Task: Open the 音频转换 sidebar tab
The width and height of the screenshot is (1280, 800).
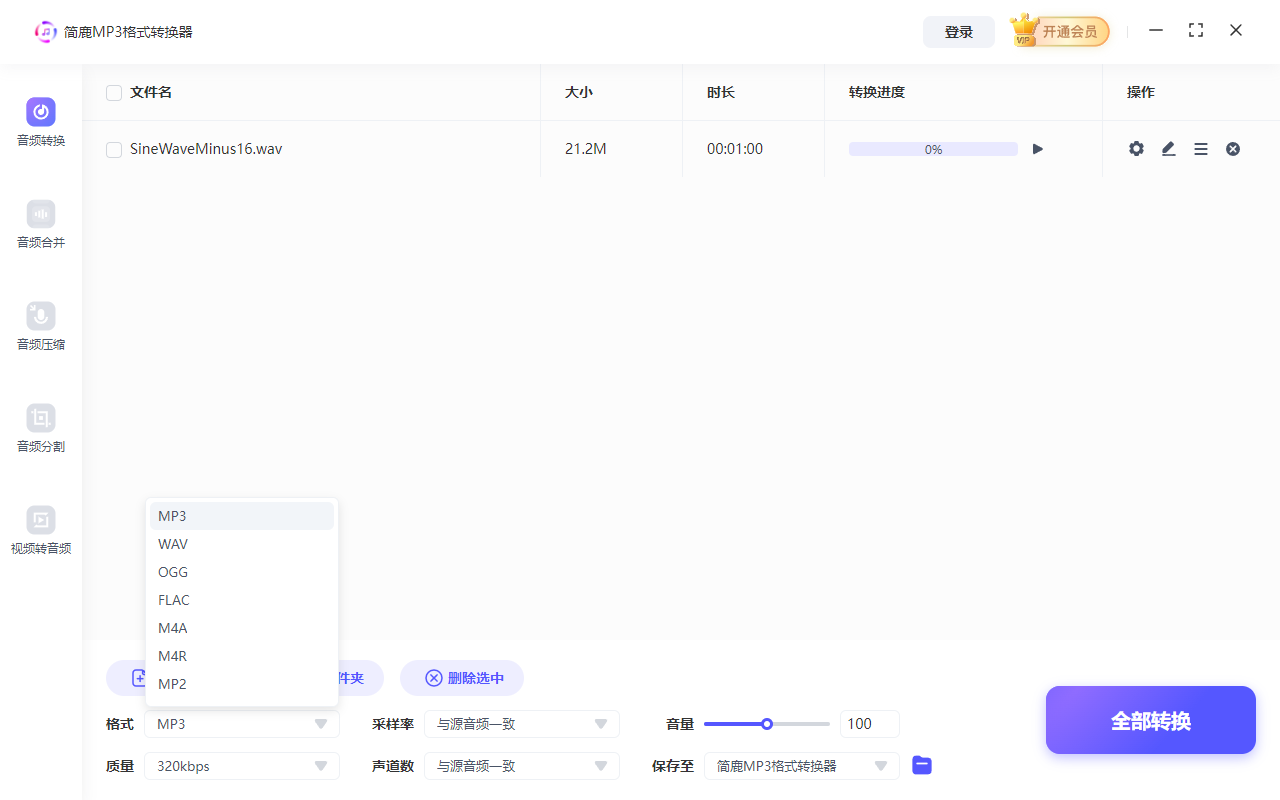Action: [x=40, y=122]
